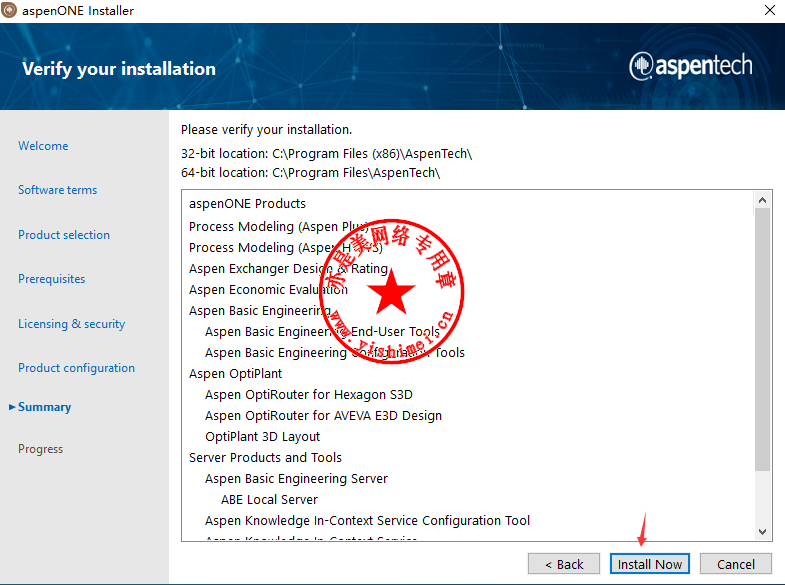785x585 pixels.
Task: Select 'OptiPlant 3D Layout' entry
Action: point(262,437)
